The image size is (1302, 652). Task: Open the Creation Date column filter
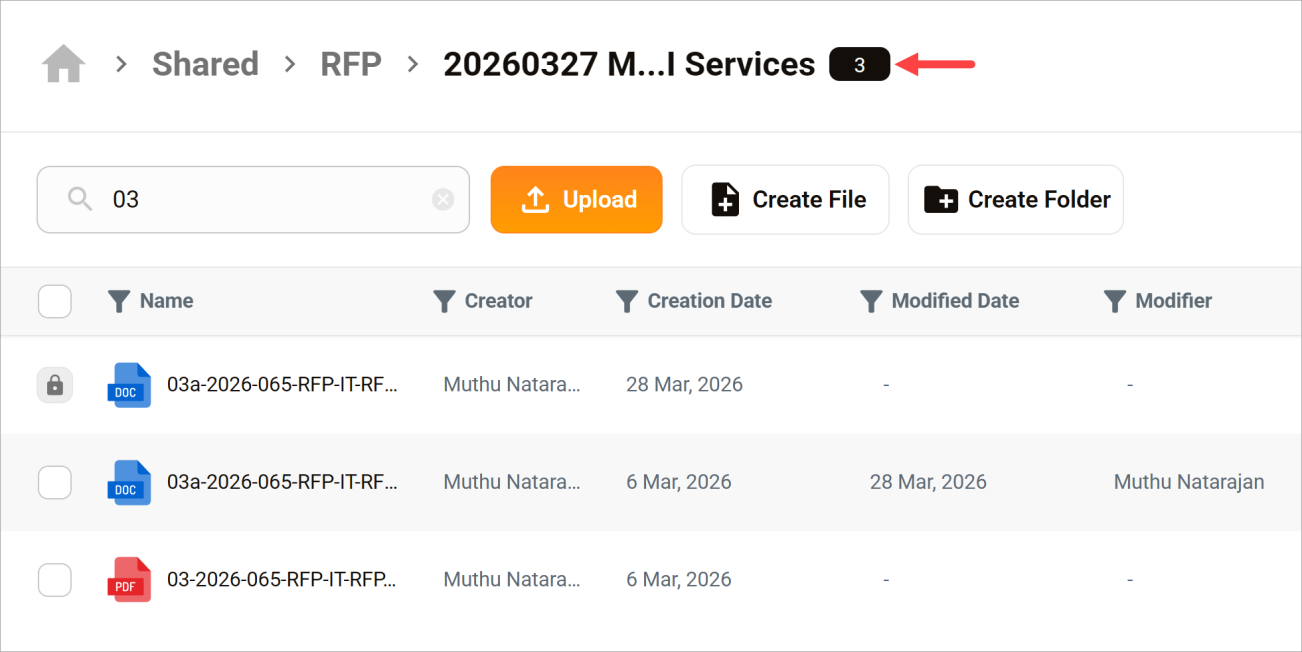point(627,301)
